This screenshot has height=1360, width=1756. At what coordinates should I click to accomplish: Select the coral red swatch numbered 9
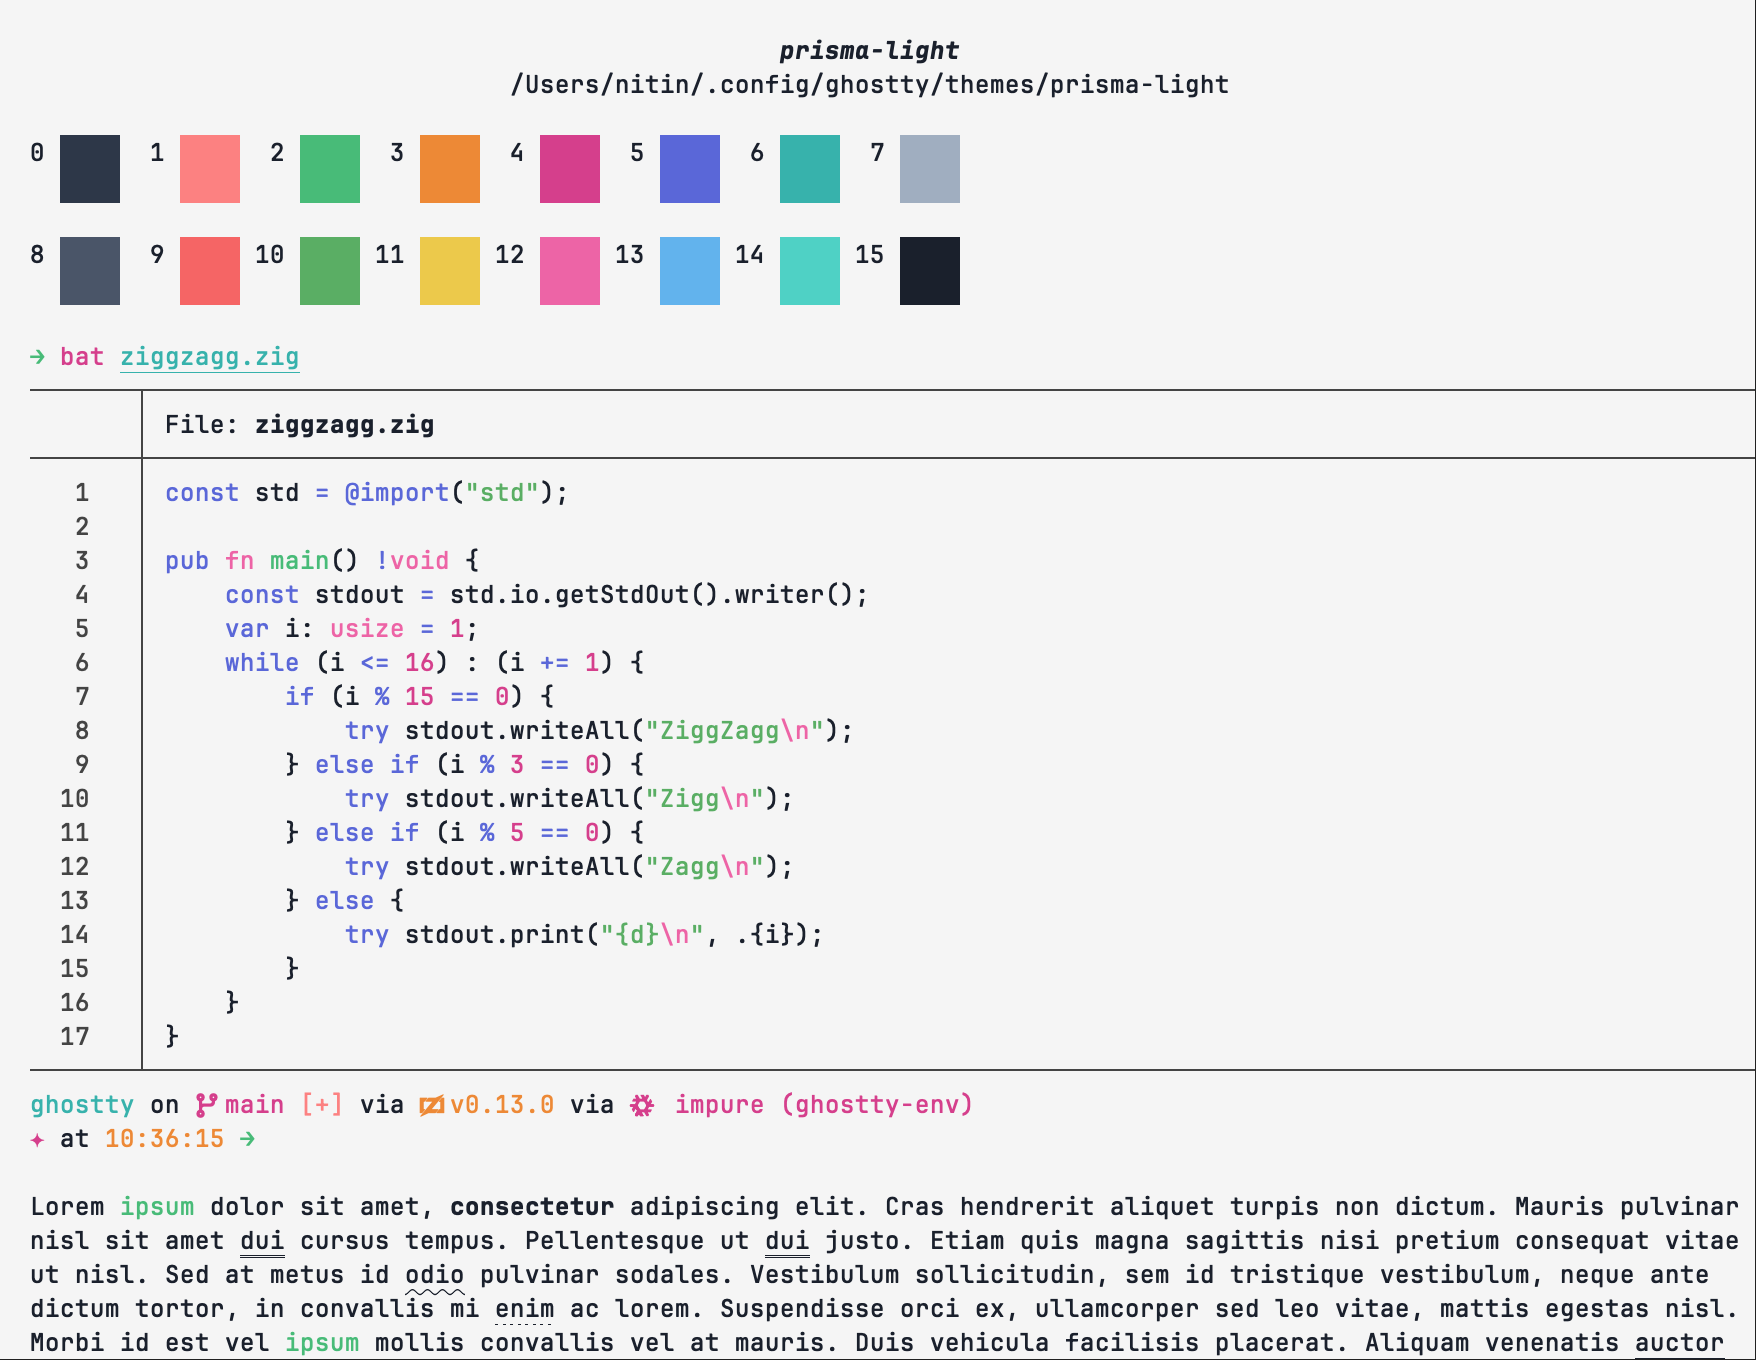pyautogui.click(x=210, y=271)
